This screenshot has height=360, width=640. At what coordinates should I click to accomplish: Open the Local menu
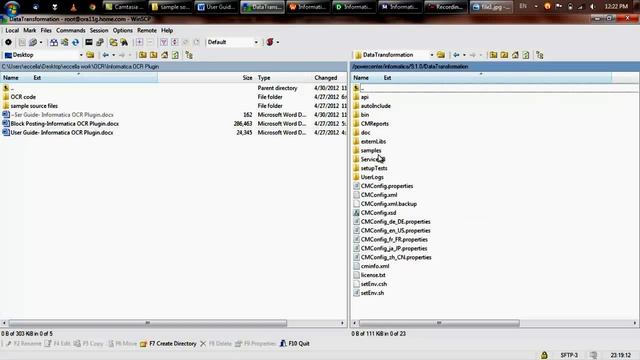(12, 30)
